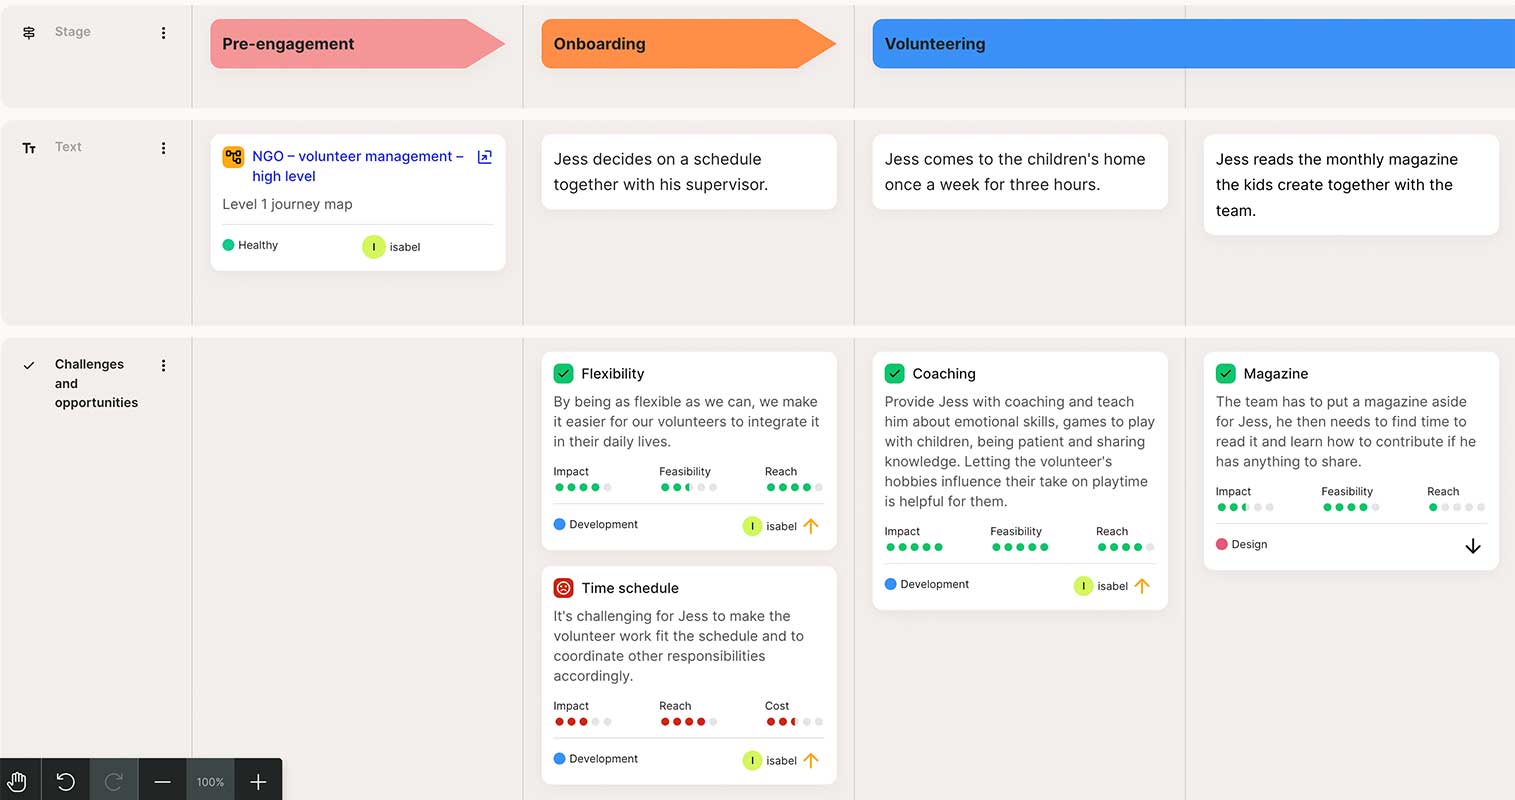Collapse the Magazine card with its down arrow
Screen dimensions: 1515x800
[x=1472, y=546]
